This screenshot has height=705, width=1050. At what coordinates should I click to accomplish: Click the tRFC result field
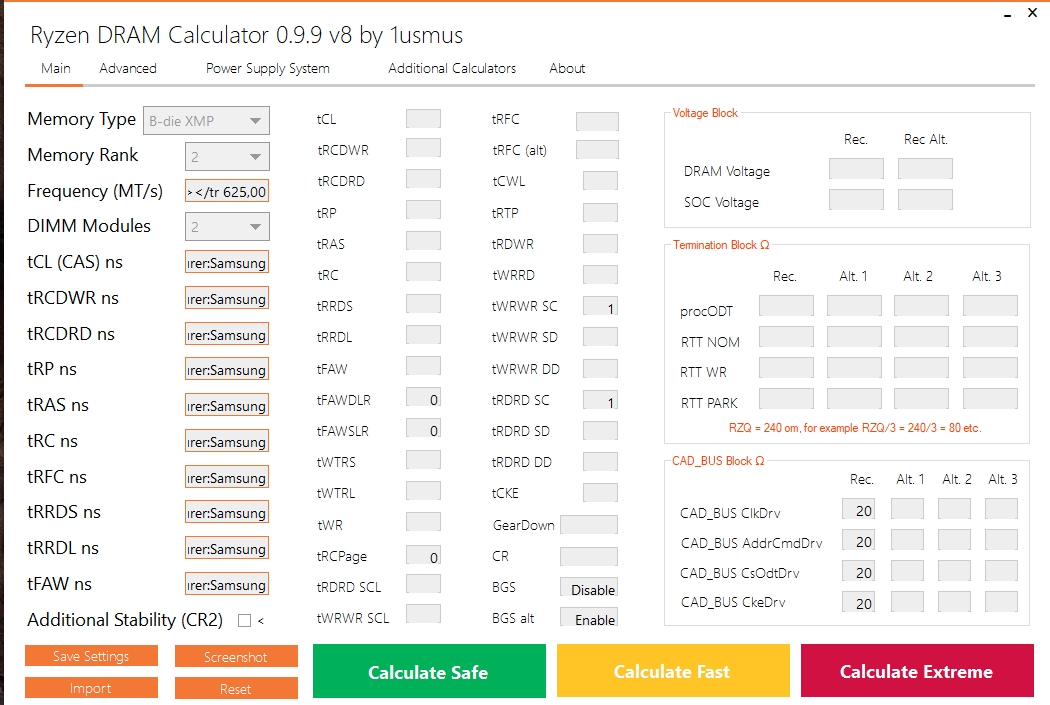[597, 121]
